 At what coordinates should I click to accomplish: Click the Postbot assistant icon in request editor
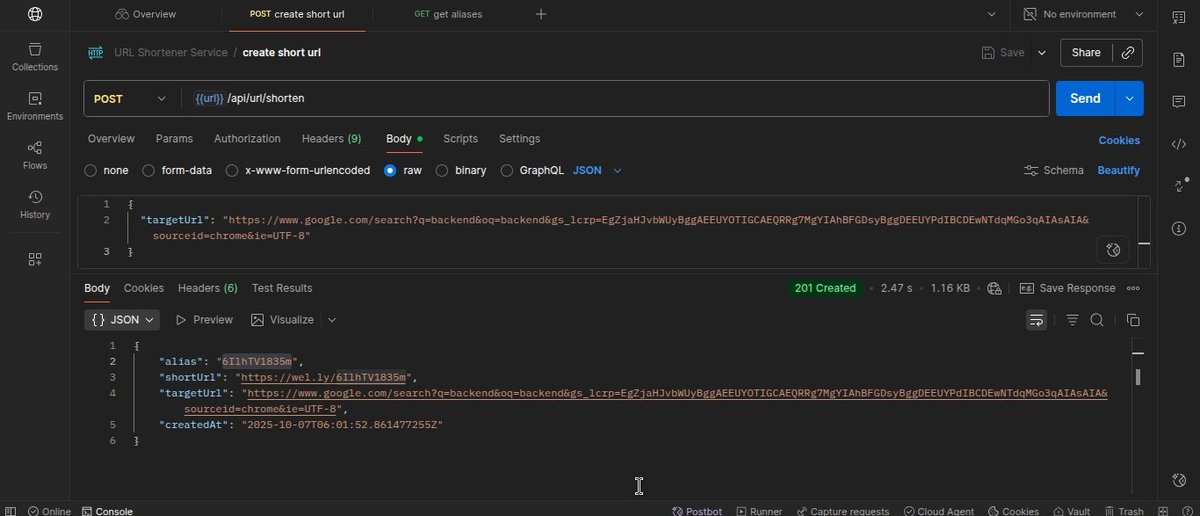pos(1114,249)
